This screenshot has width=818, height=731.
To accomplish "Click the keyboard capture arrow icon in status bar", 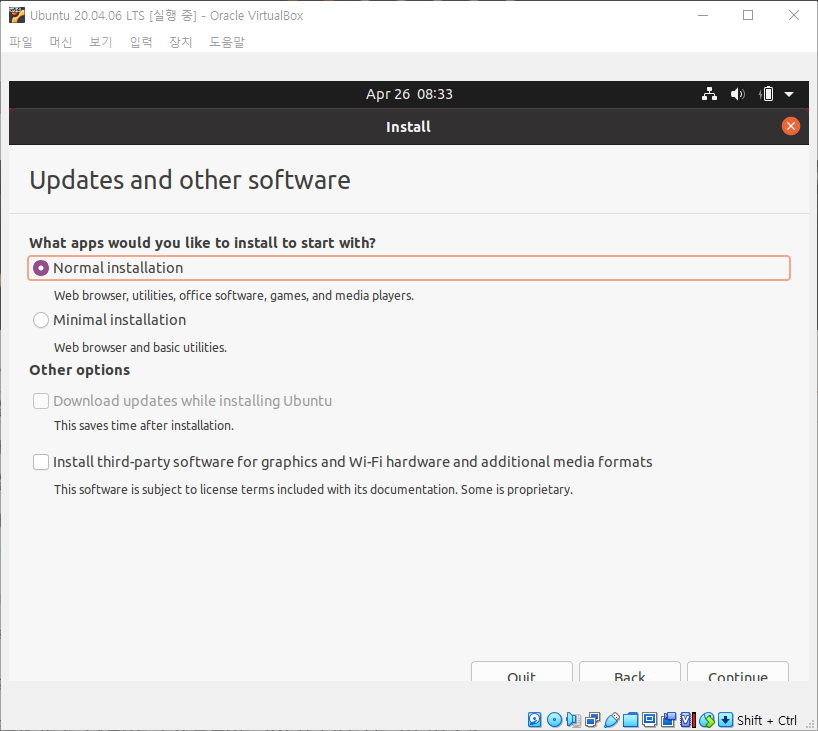I will point(726,720).
